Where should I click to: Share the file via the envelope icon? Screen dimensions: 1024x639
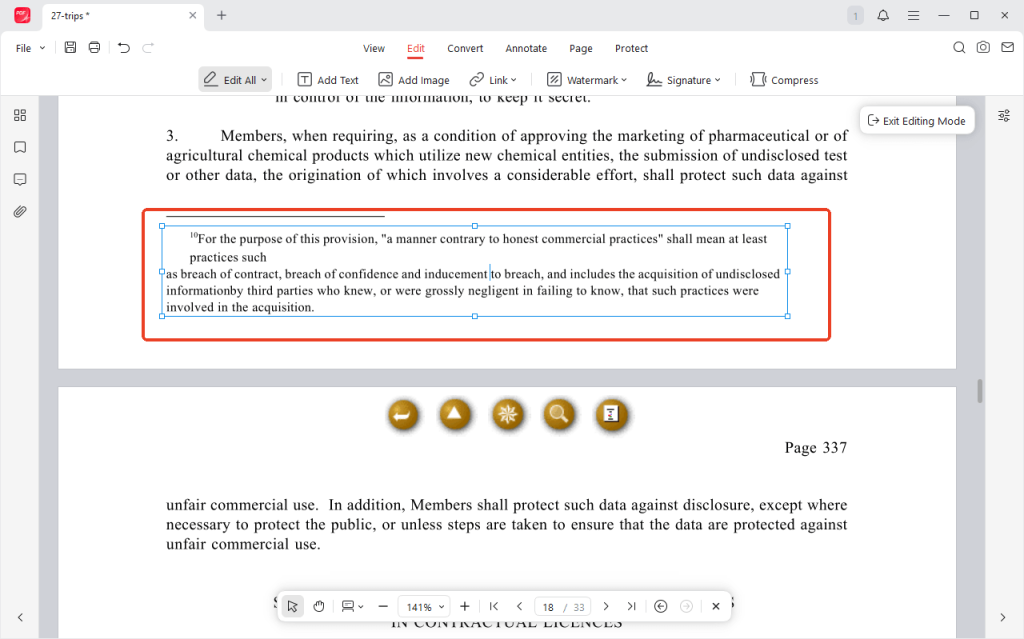[x=1008, y=47]
